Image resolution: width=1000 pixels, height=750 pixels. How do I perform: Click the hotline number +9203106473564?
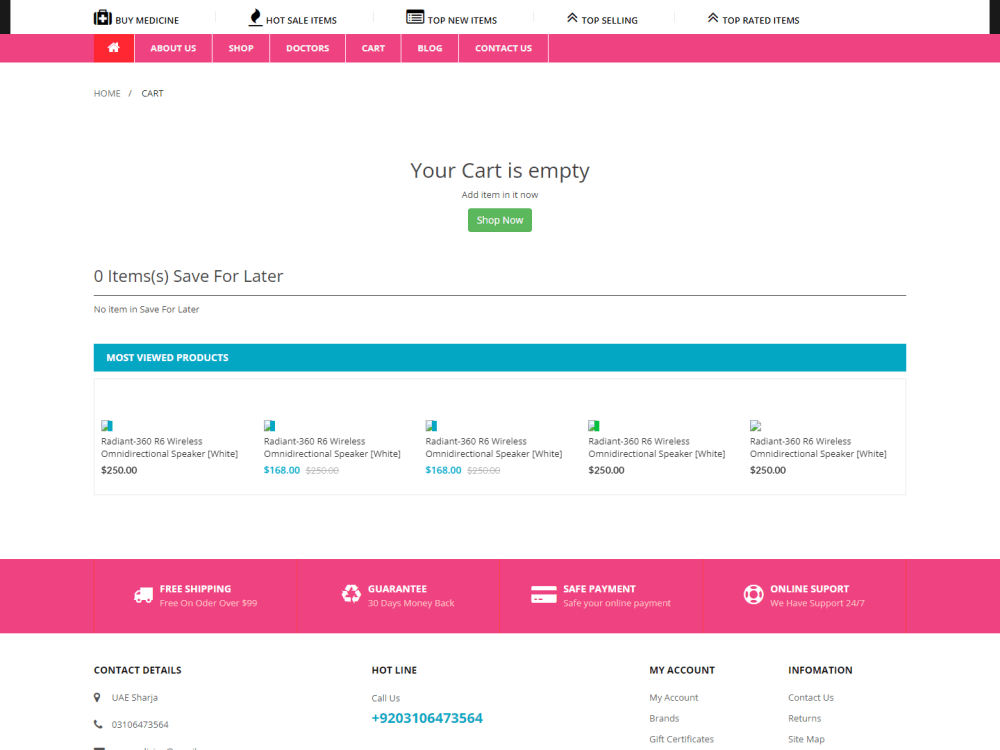(427, 718)
